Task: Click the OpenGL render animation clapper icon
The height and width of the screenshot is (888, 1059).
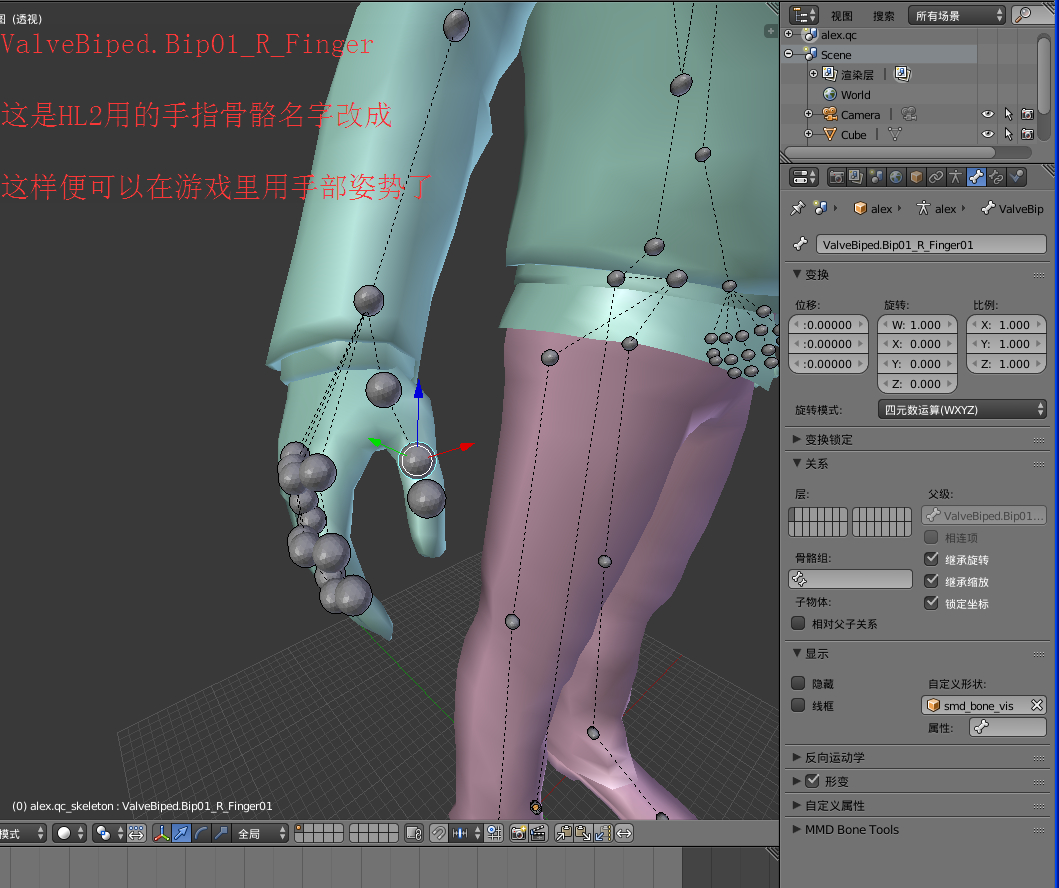Action: tap(538, 833)
